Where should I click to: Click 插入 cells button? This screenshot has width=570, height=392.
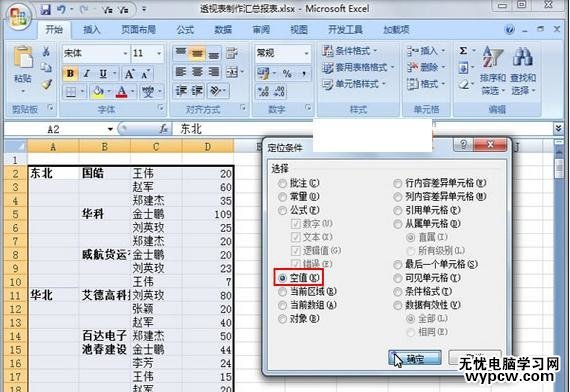(426, 51)
